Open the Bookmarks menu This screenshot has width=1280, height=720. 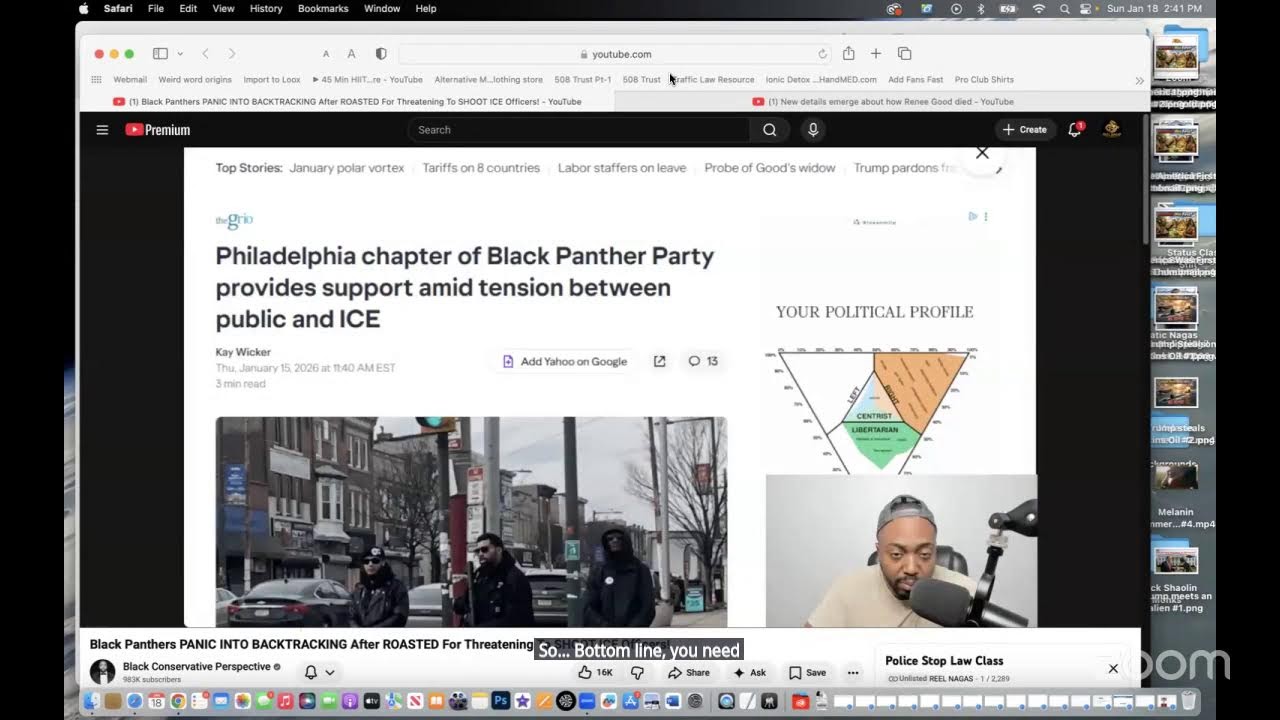tap(323, 9)
